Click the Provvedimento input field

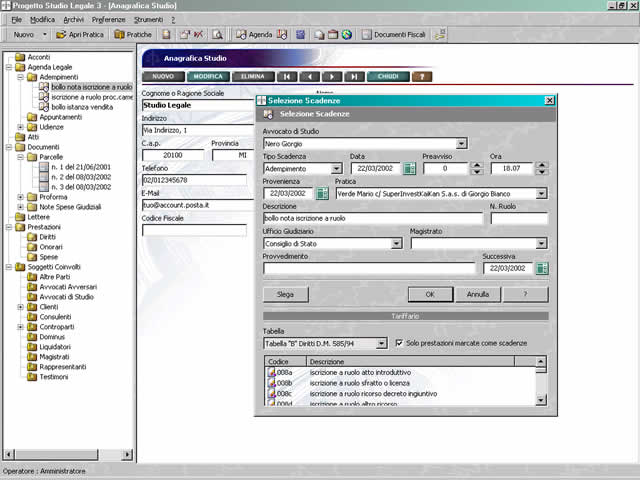click(369, 268)
